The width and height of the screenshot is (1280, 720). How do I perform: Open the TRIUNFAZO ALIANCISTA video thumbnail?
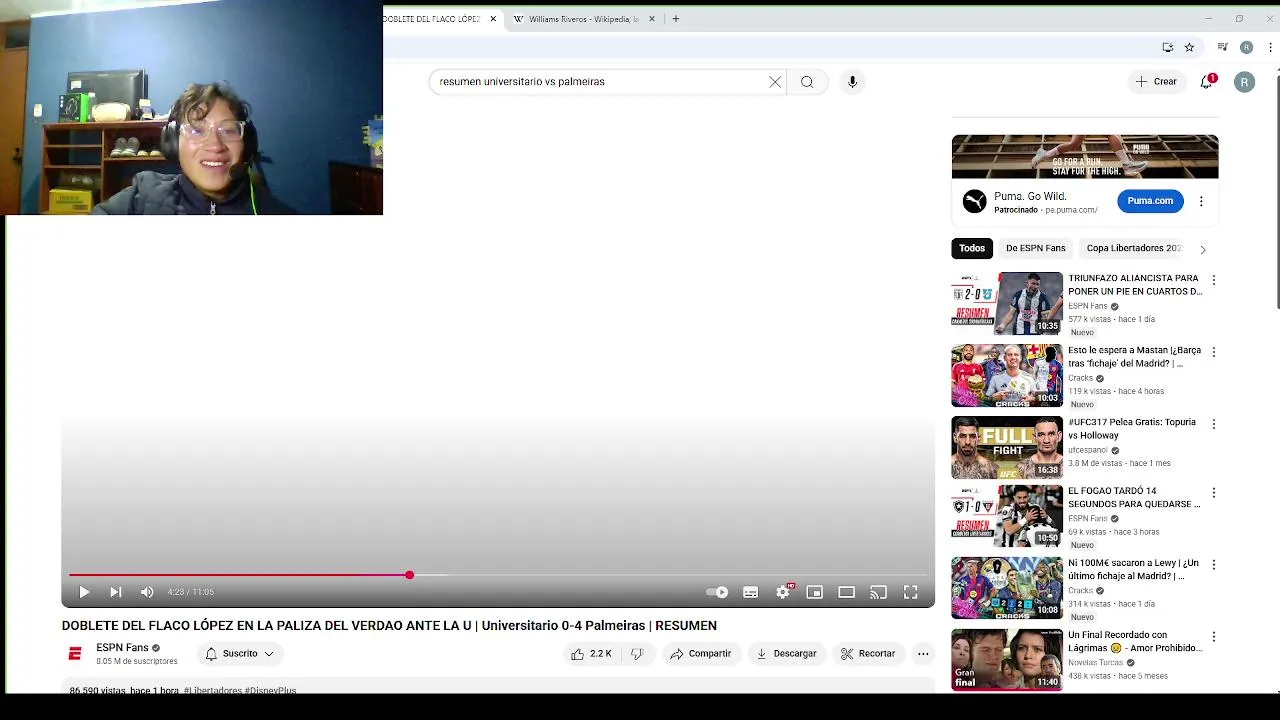pyautogui.click(x=1007, y=304)
